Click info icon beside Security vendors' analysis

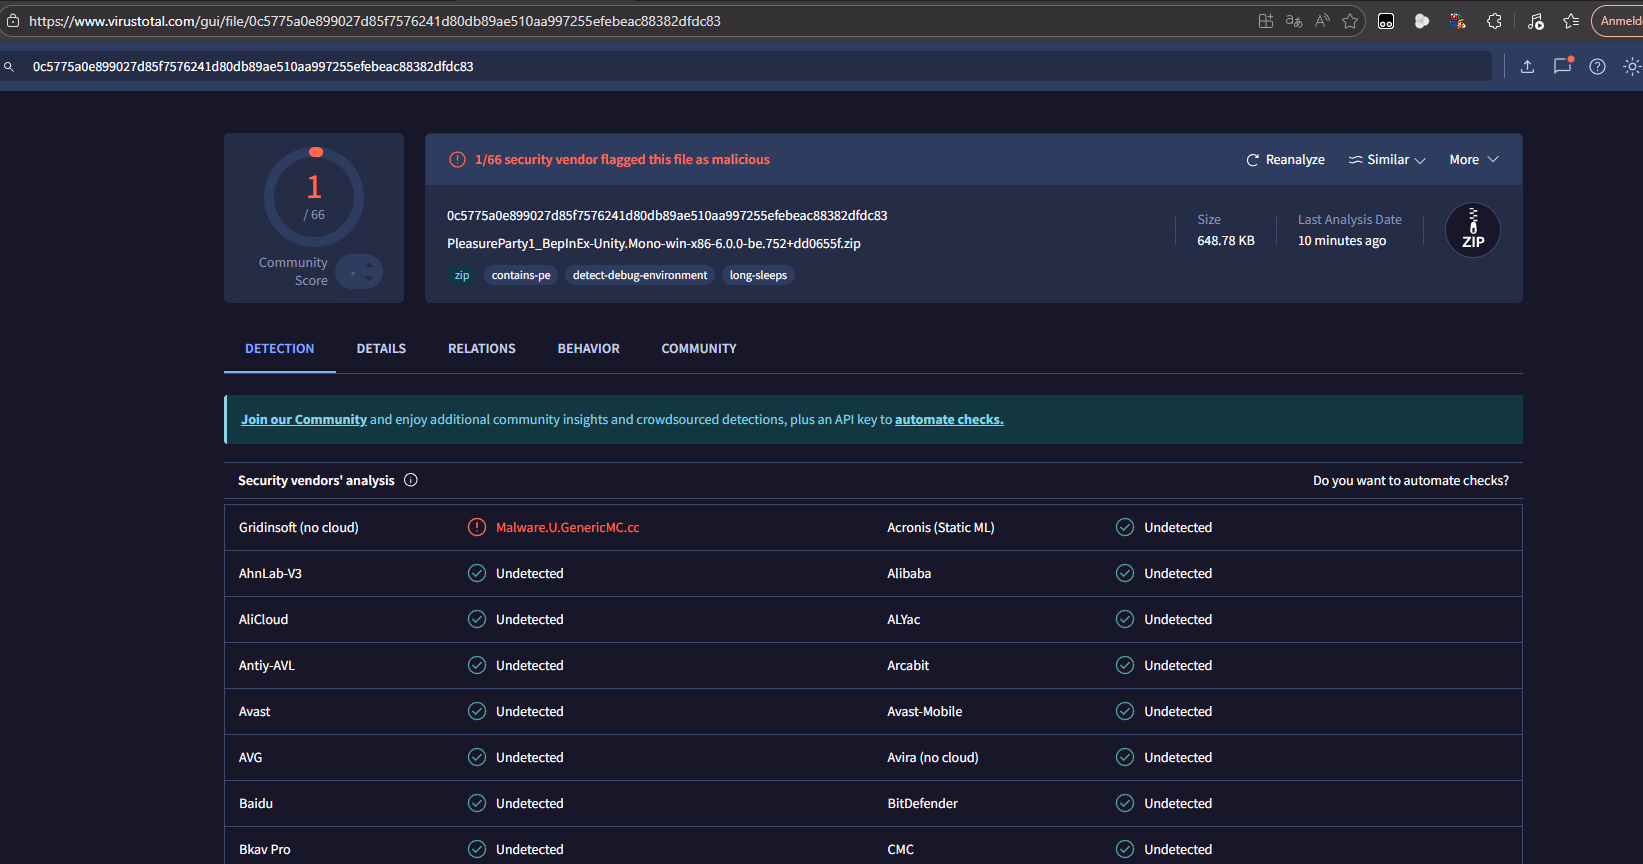411,480
